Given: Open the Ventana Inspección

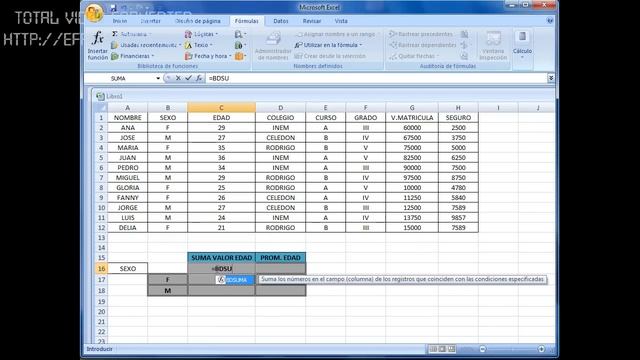Looking at the screenshot, I should click(493, 46).
